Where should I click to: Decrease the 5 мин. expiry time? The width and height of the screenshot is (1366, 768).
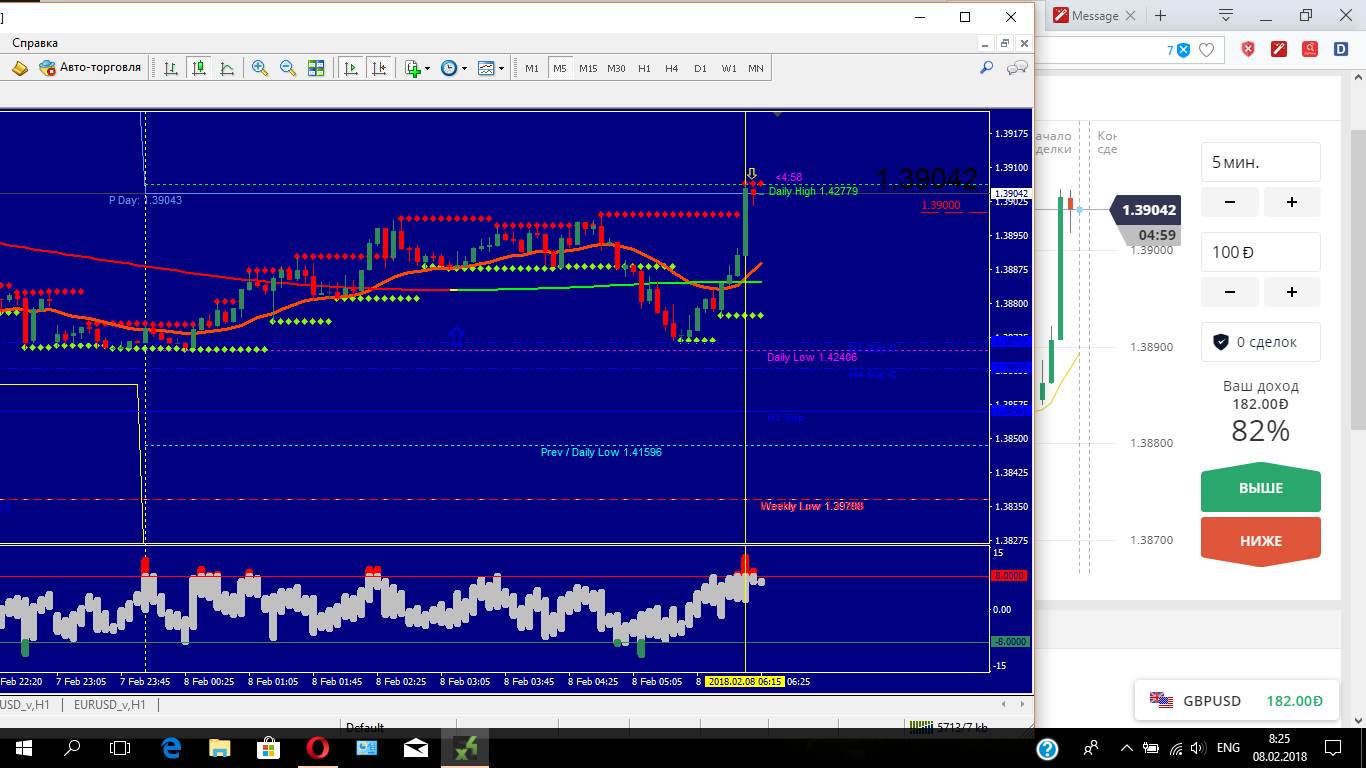pyautogui.click(x=1229, y=202)
